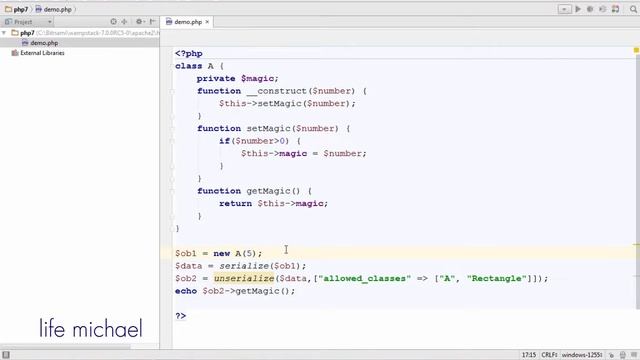Click the 17:15 cursor position in status bar
Image resolution: width=640 pixels, height=360 pixels.
529,355
